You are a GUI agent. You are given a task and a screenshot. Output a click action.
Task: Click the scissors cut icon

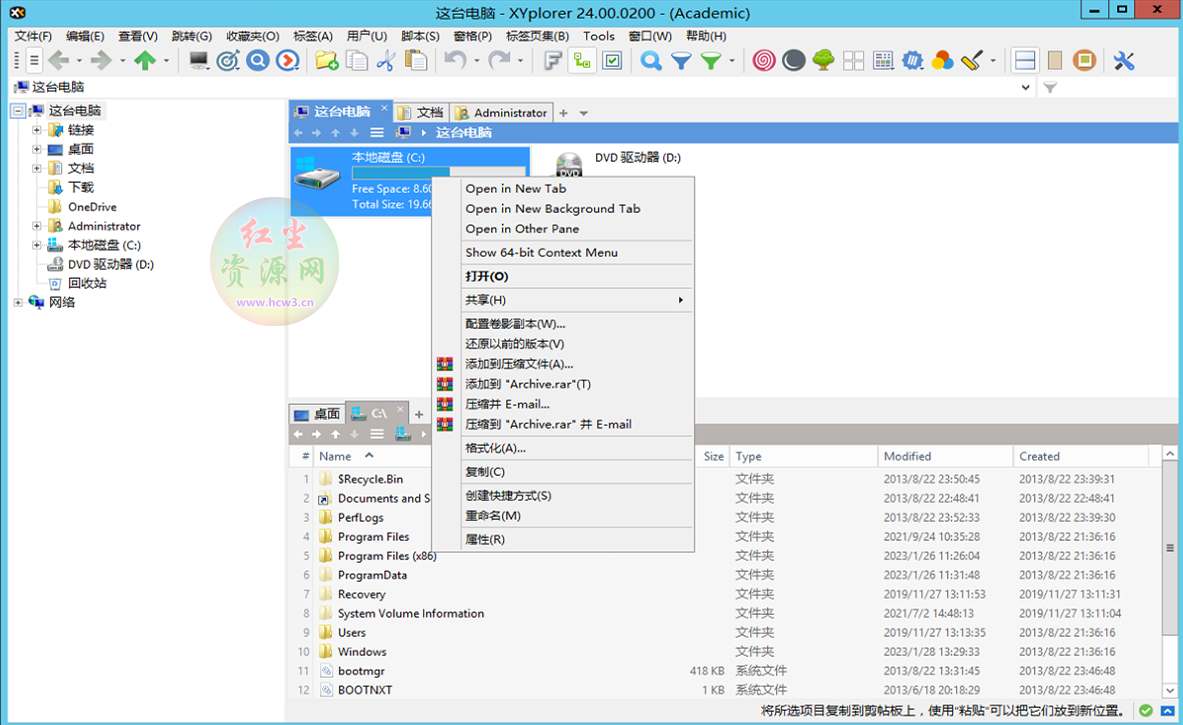click(386, 60)
